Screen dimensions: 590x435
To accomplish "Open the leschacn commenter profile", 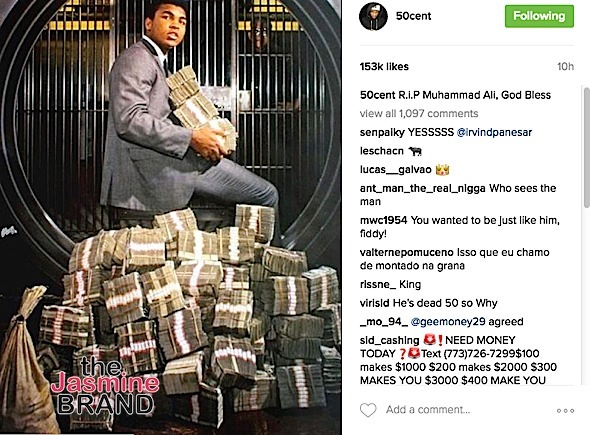I will click(382, 151).
